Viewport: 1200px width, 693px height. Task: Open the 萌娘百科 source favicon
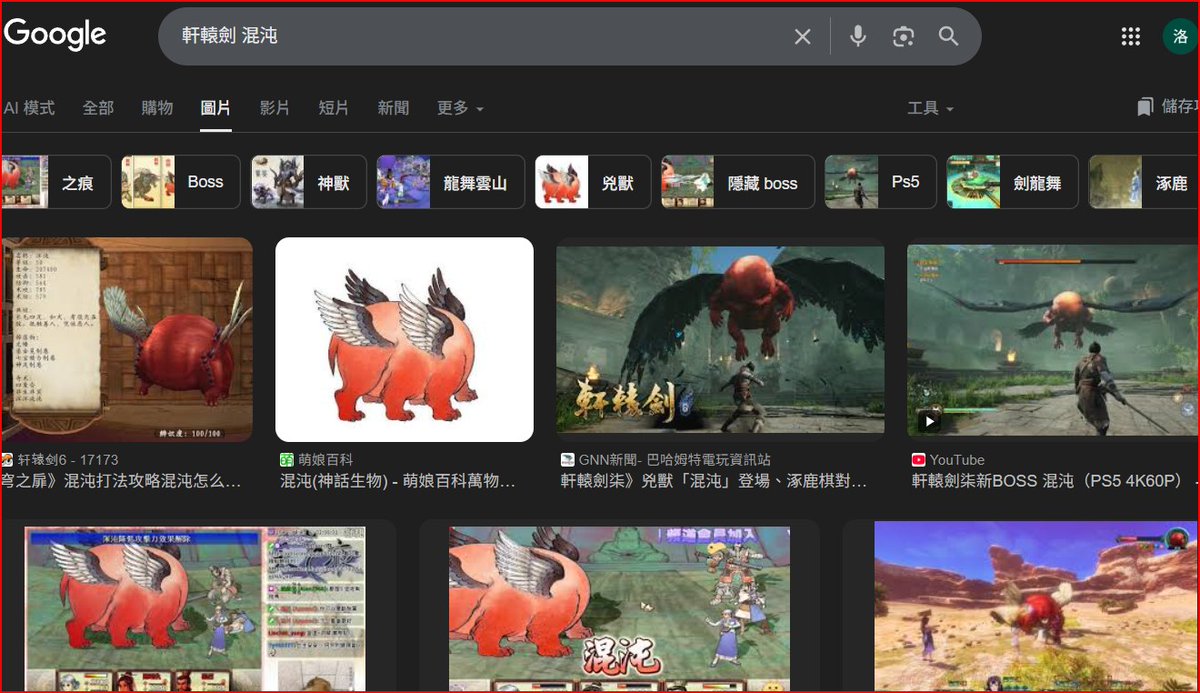coord(287,460)
